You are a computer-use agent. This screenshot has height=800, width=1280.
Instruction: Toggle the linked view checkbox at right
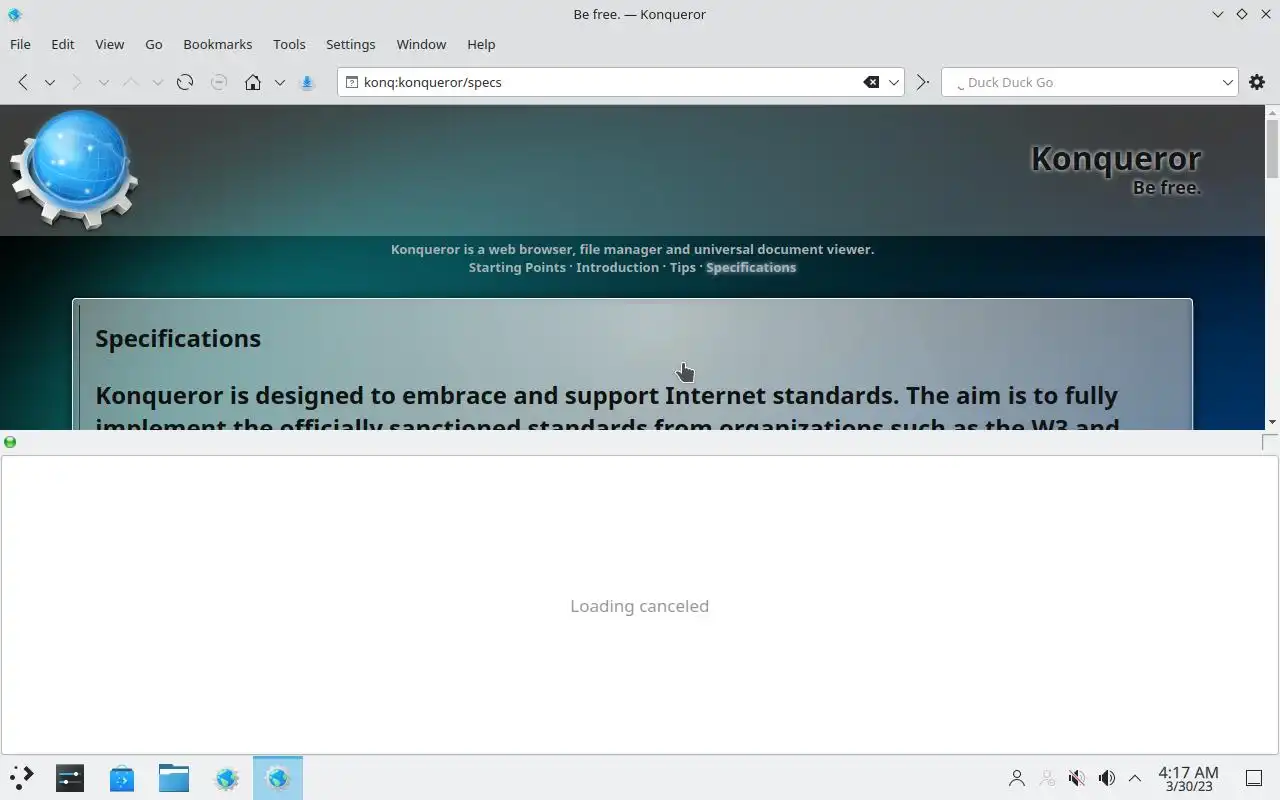[1270, 442]
